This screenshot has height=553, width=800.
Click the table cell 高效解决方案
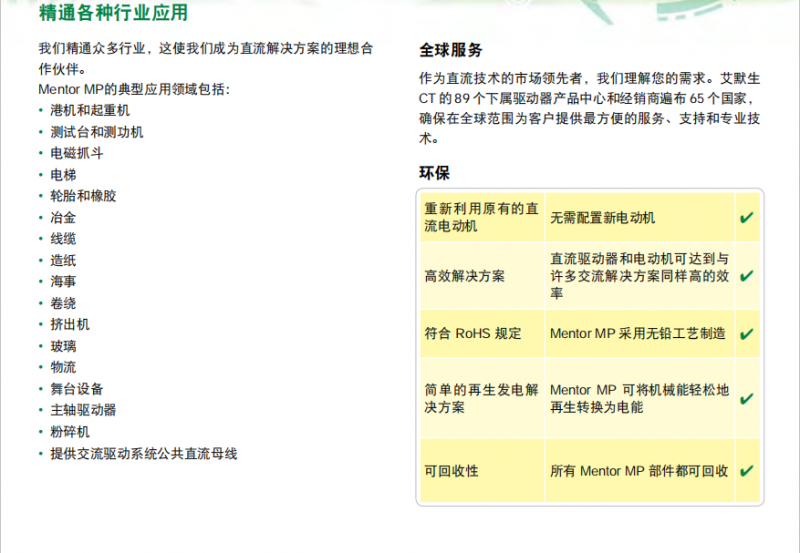tap(482, 276)
